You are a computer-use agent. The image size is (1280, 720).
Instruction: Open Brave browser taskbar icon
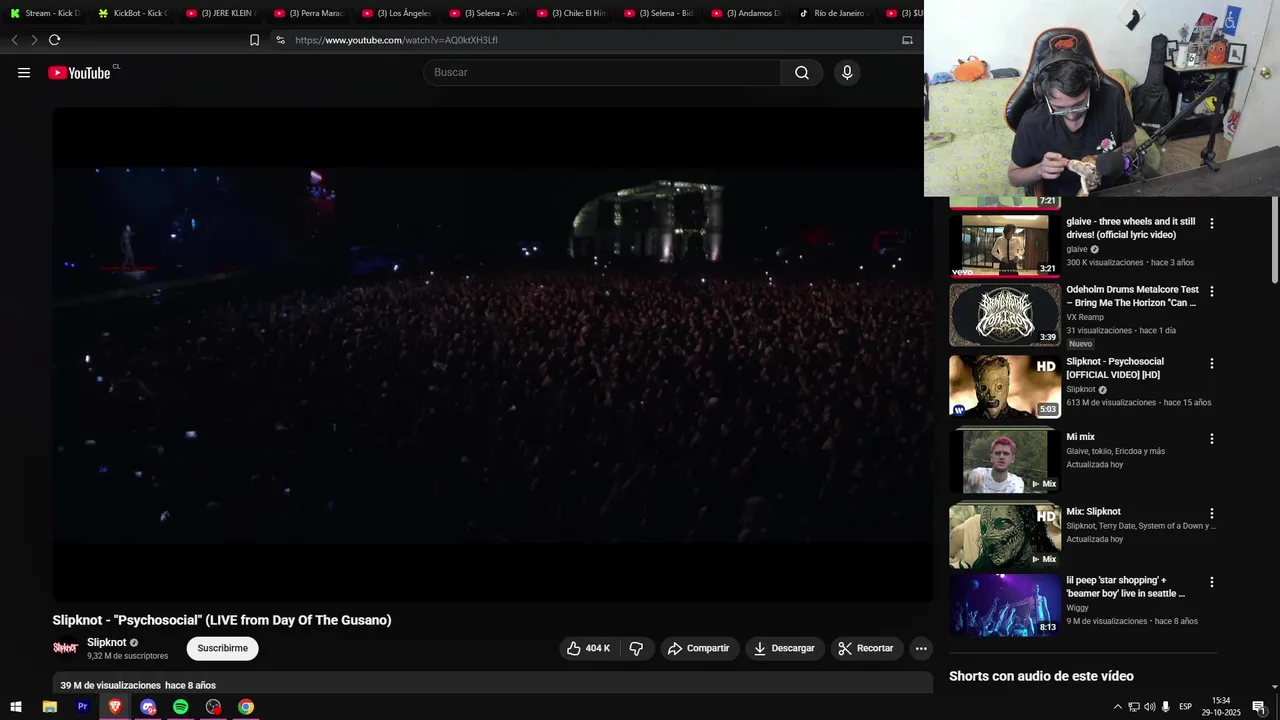pos(115,707)
